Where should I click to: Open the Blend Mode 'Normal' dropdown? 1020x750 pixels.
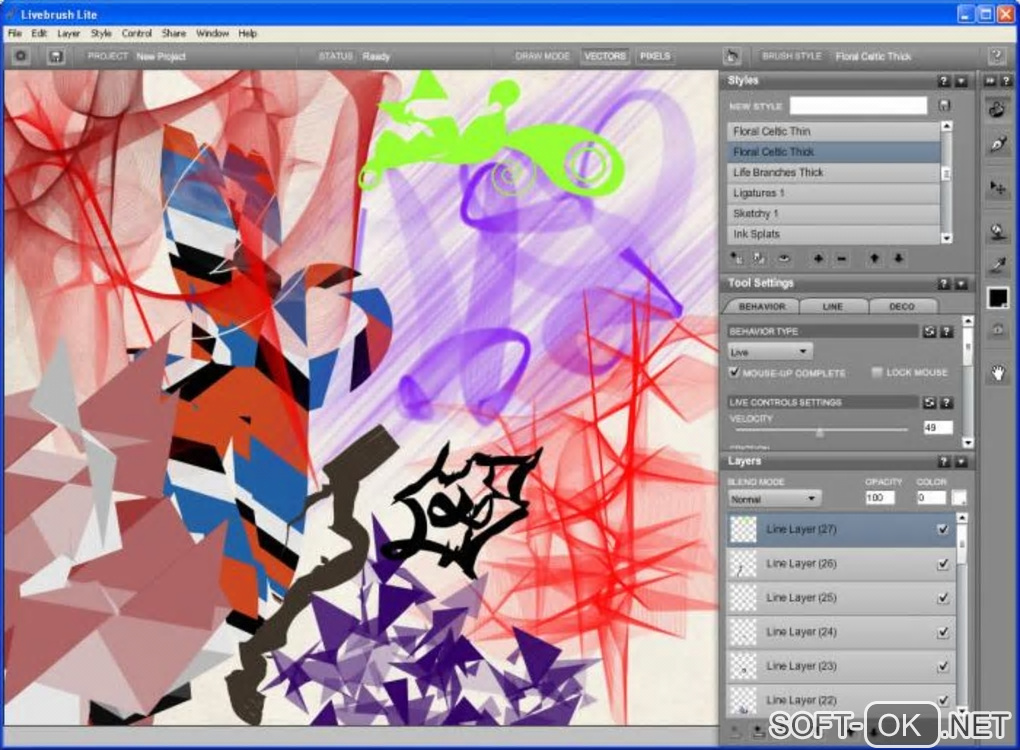(773, 499)
